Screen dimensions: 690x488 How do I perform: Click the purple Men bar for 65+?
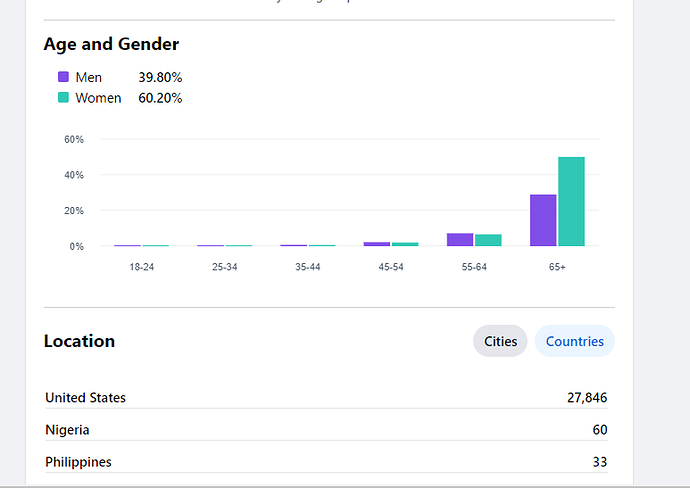click(543, 220)
